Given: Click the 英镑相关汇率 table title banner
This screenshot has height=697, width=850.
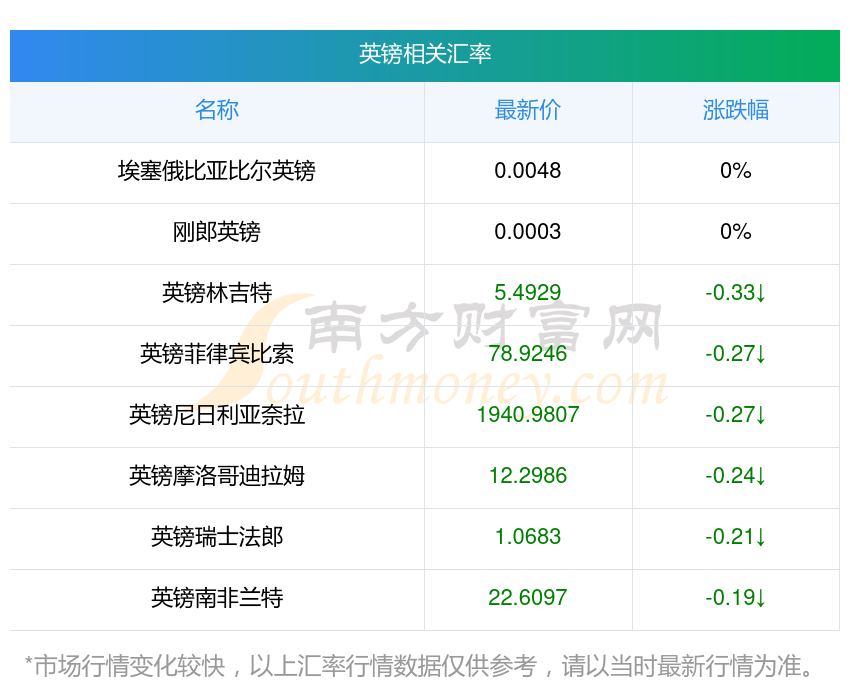Looking at the screenshot, I should click(x=425, y=54).
